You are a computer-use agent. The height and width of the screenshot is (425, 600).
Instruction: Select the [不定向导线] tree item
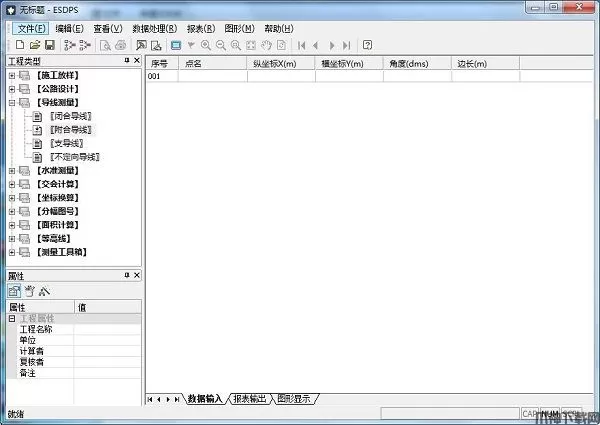(75, 157)
